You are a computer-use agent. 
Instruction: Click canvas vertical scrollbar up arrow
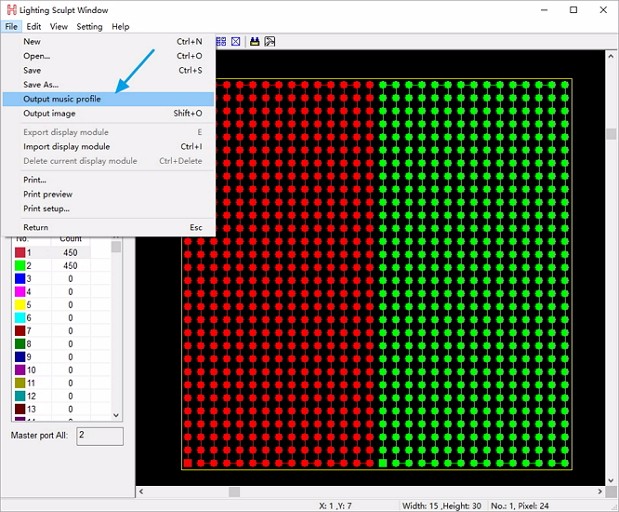coord(611,56)
